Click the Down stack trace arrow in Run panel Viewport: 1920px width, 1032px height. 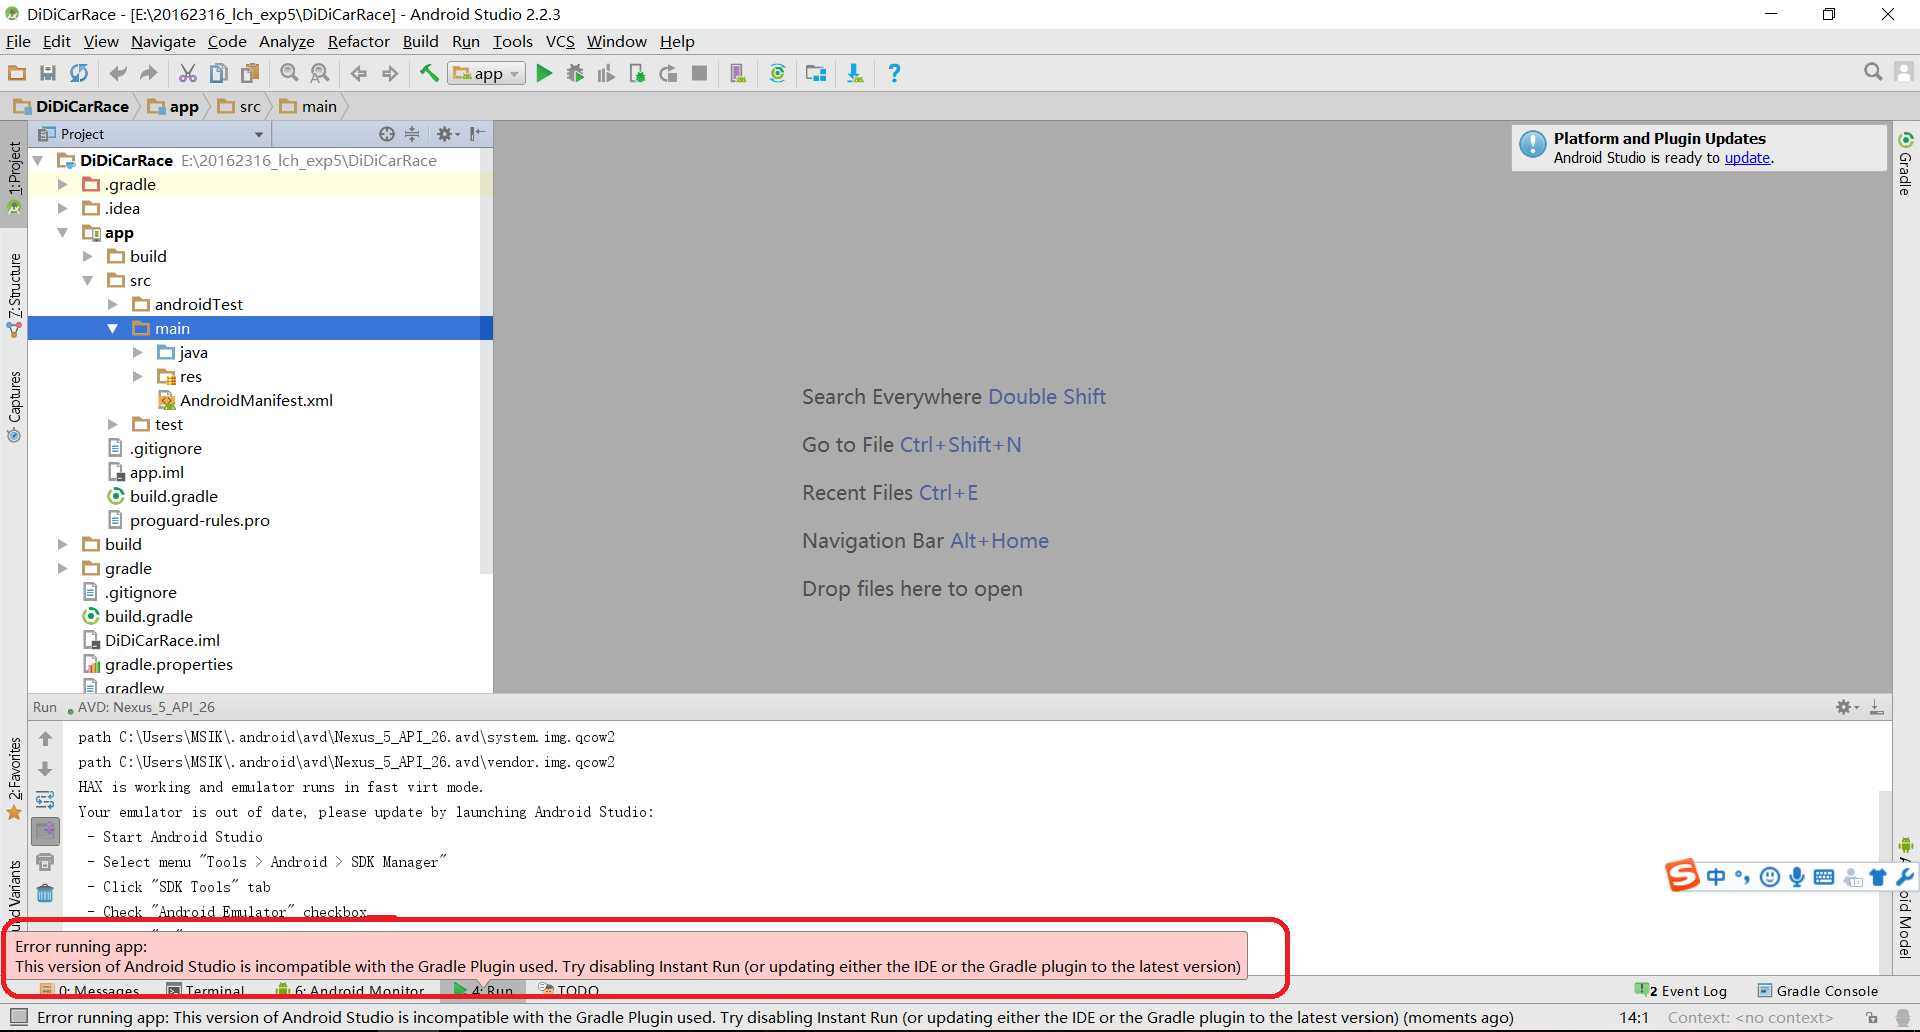point(45,769)
